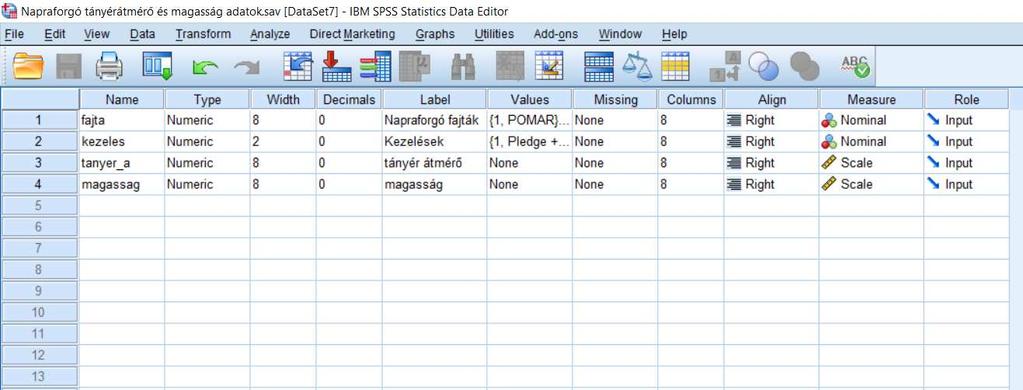Click the Name column header
Screen dimensions: 1023x390
122,99
